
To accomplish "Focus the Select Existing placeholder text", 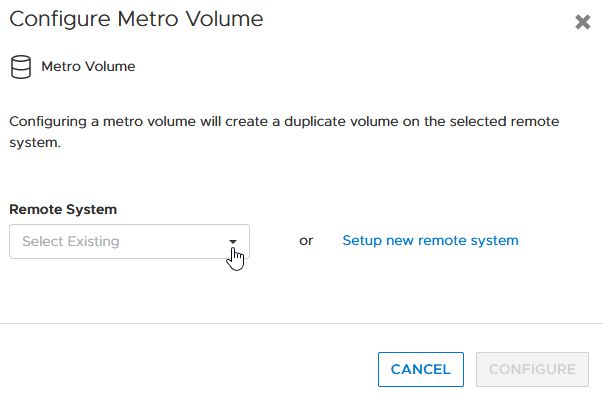I will 71,242.
